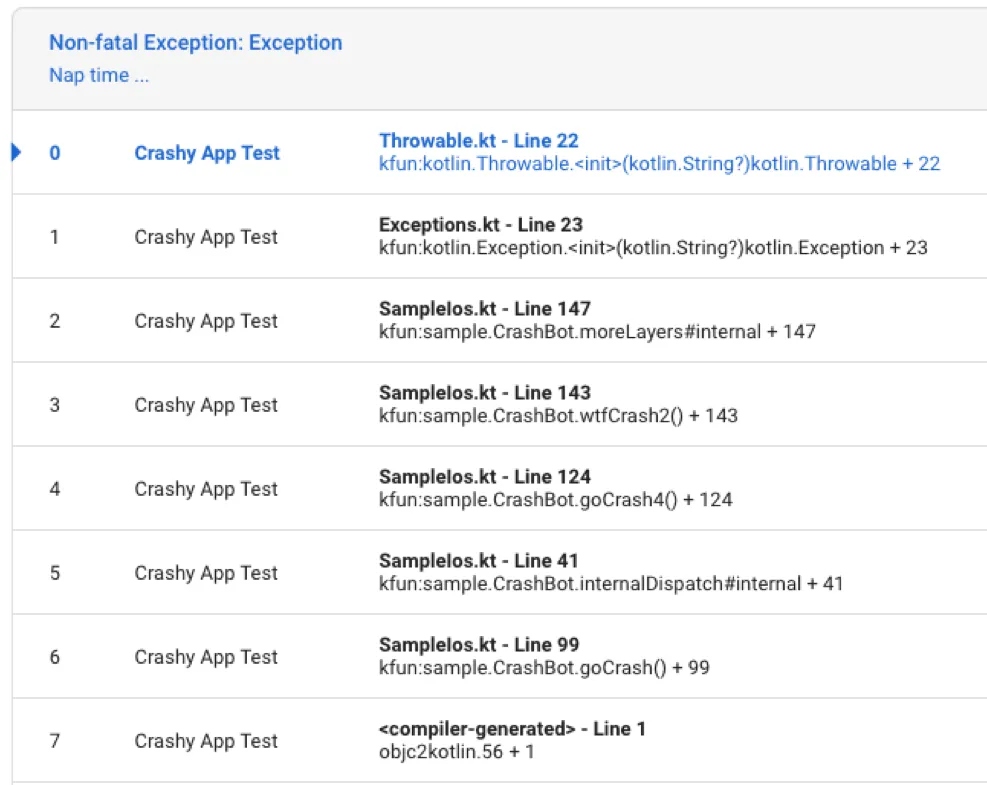Click the wtfCrash2() + 143 symbol
The width and height of the screenshot is (987, 785).
(x=558, y=415)
